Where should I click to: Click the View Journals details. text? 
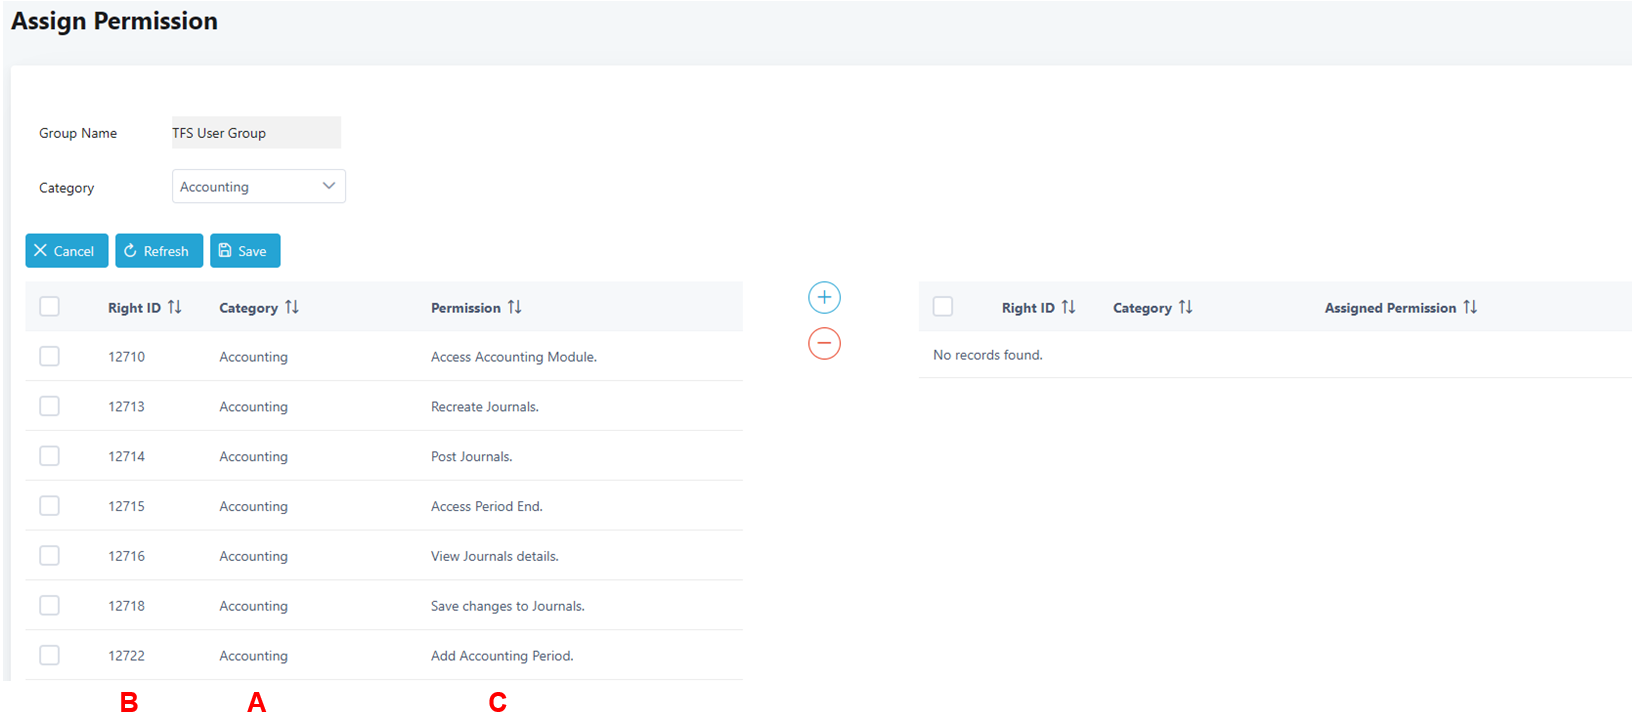tap(495, 557)
